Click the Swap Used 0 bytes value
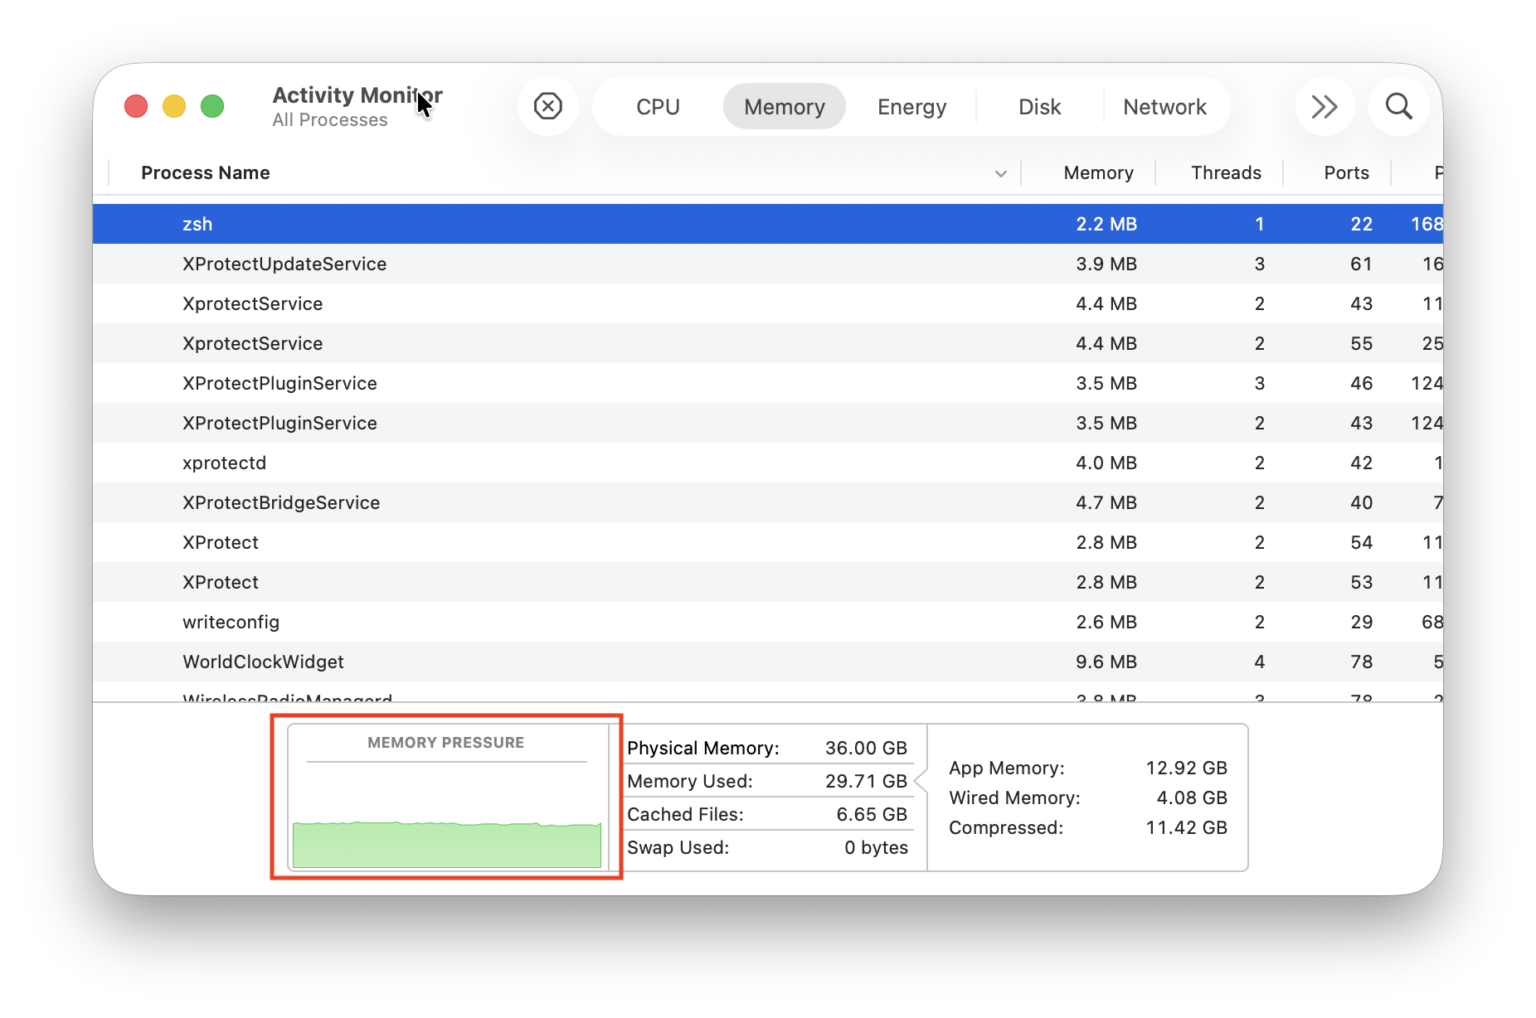 876,847
